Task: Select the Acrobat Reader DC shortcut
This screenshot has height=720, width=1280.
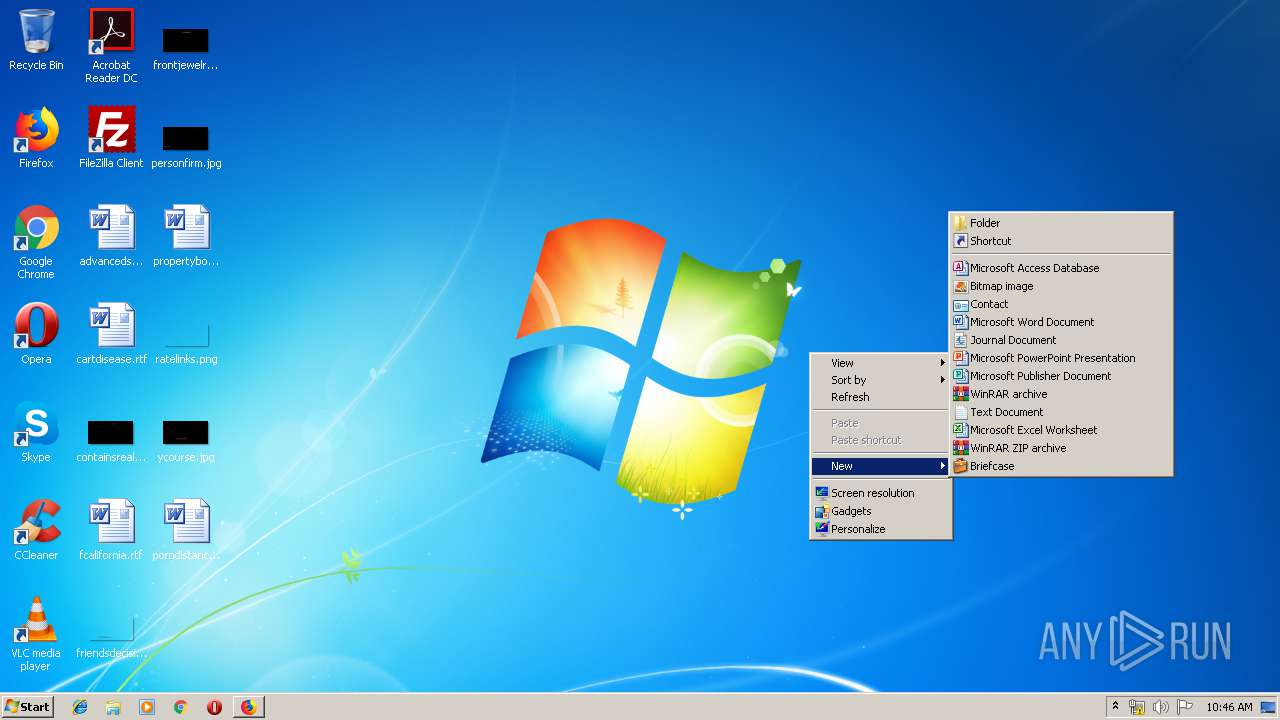Action: [x=111, y=46]
